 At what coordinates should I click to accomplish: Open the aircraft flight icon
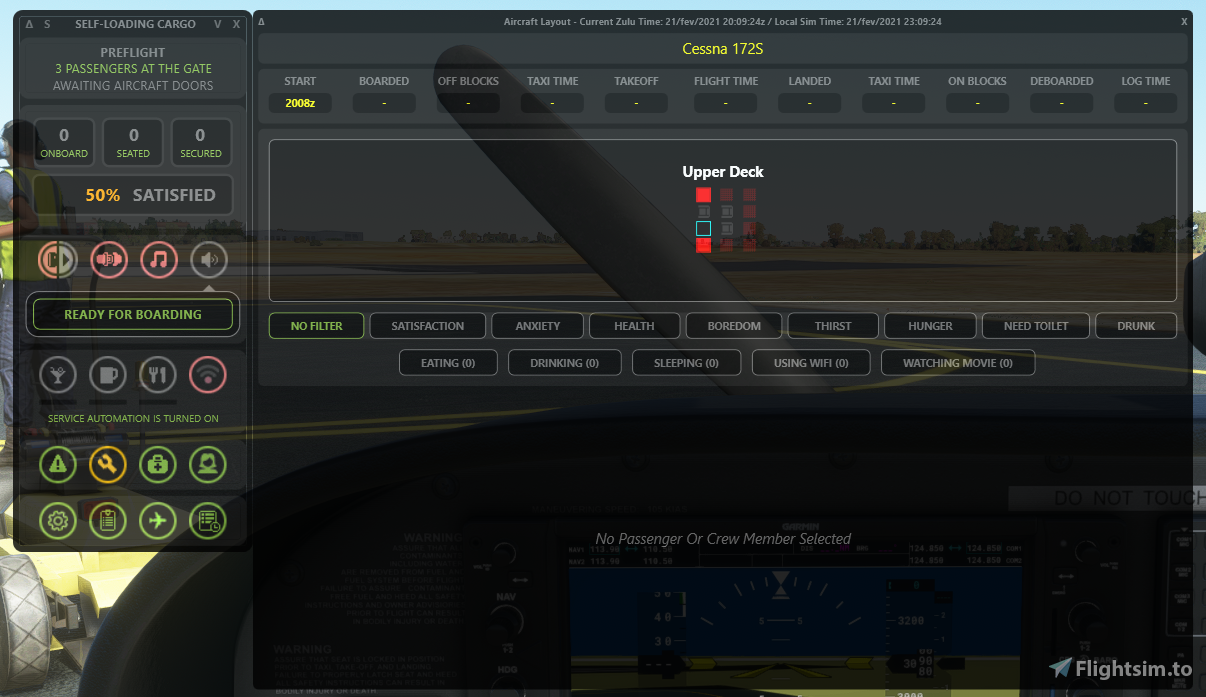[158, 520]
